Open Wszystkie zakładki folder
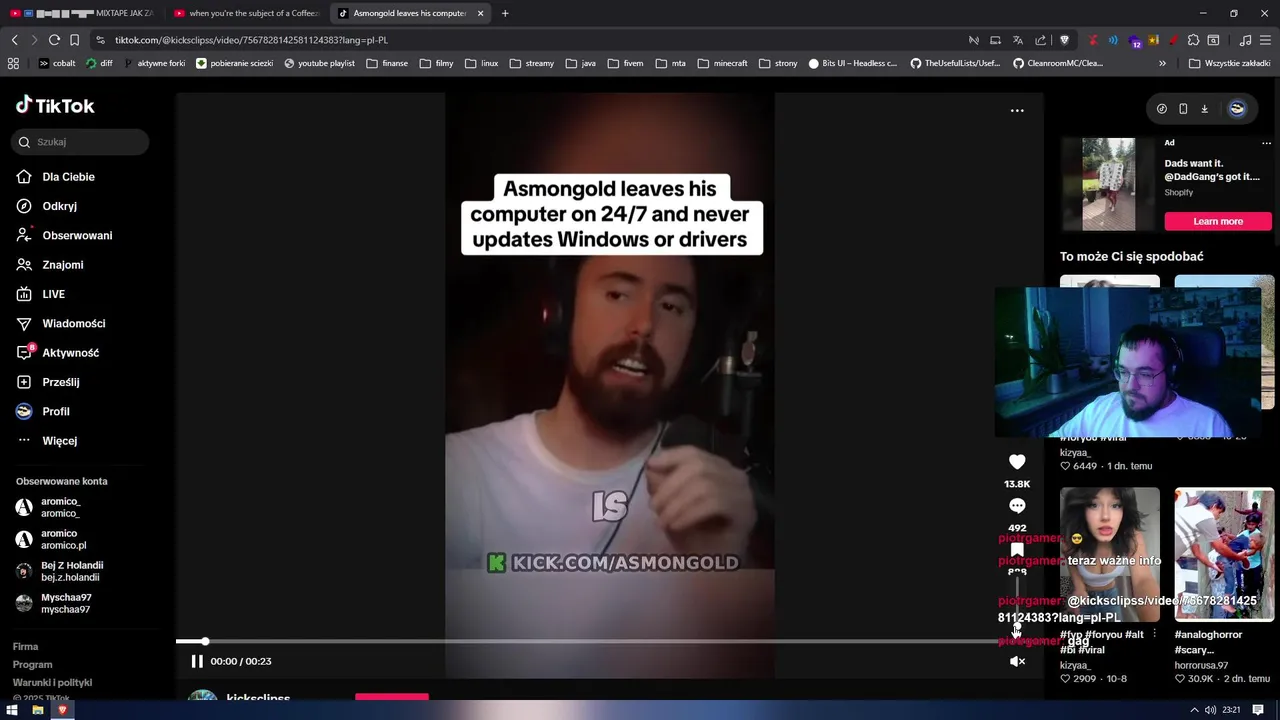The width and height of the screenshot is (1280, 720). click(1230, 63)
